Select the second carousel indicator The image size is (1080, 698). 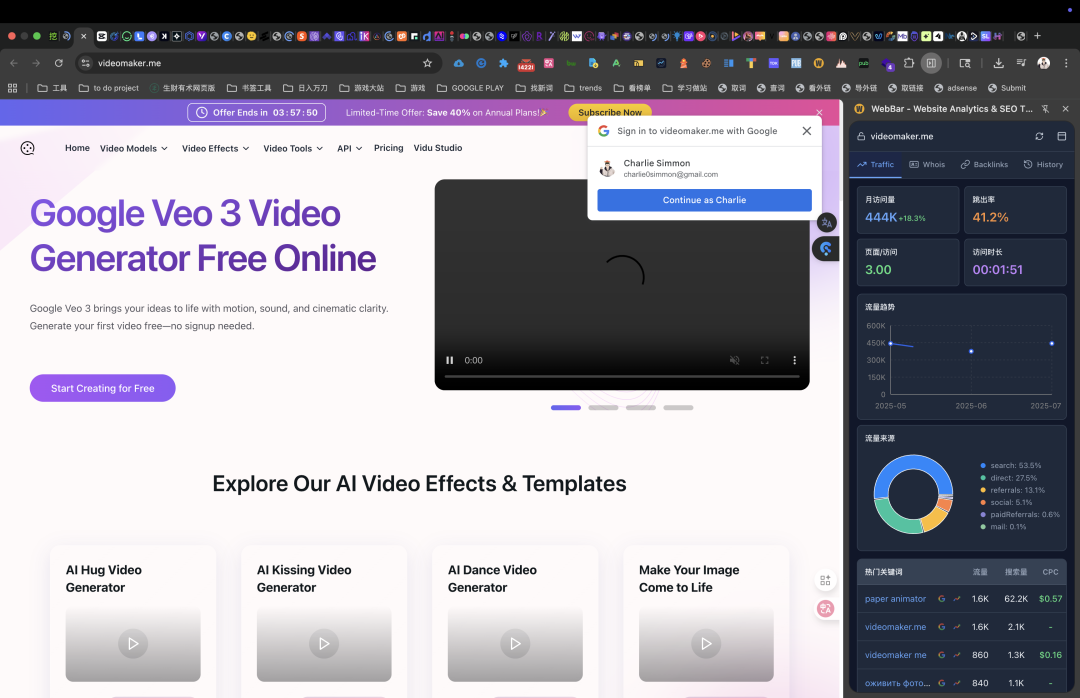pyautogui.click(x=603, y=408)
